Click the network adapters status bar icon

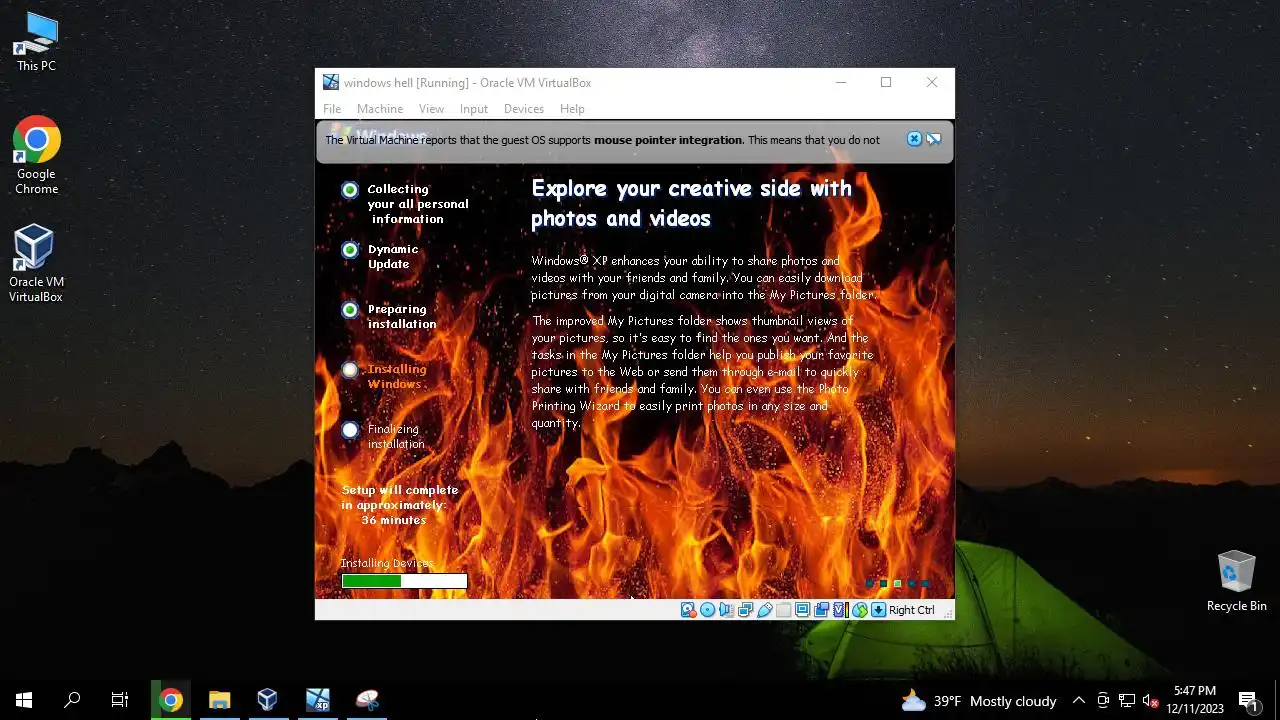746,610
